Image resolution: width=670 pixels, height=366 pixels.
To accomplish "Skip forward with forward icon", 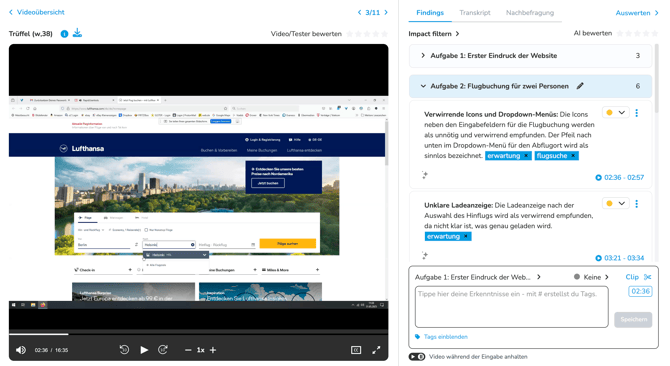I will 163,350.
